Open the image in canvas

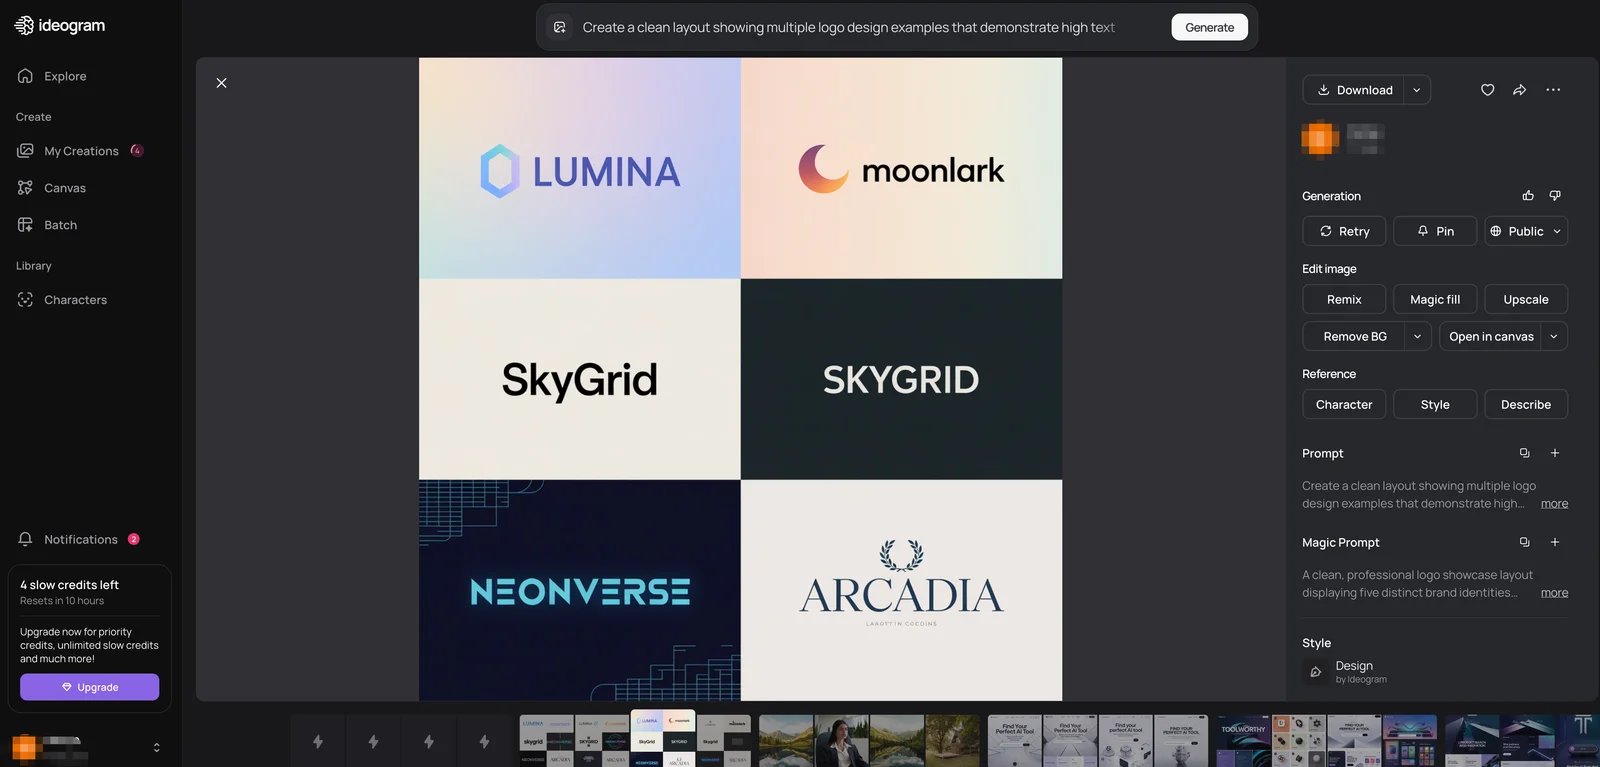1490,336
